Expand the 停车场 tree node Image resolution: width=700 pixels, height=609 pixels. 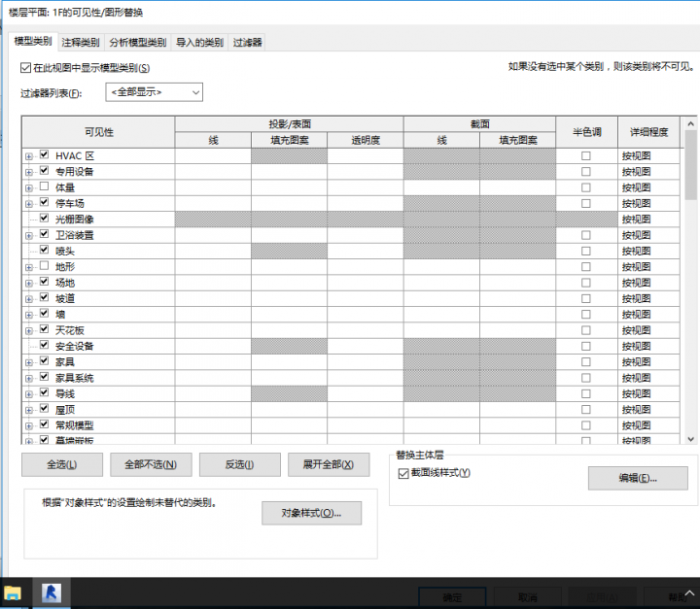click(x=29, y=203)
